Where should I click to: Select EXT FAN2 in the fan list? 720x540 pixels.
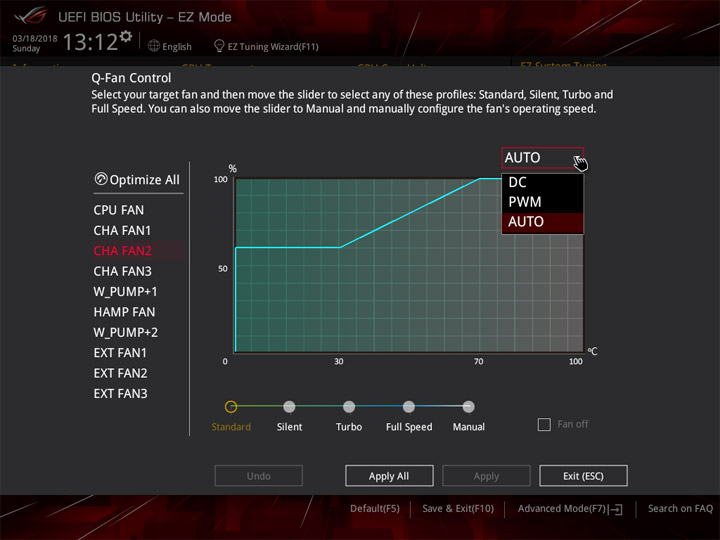[x=120, y=373]
